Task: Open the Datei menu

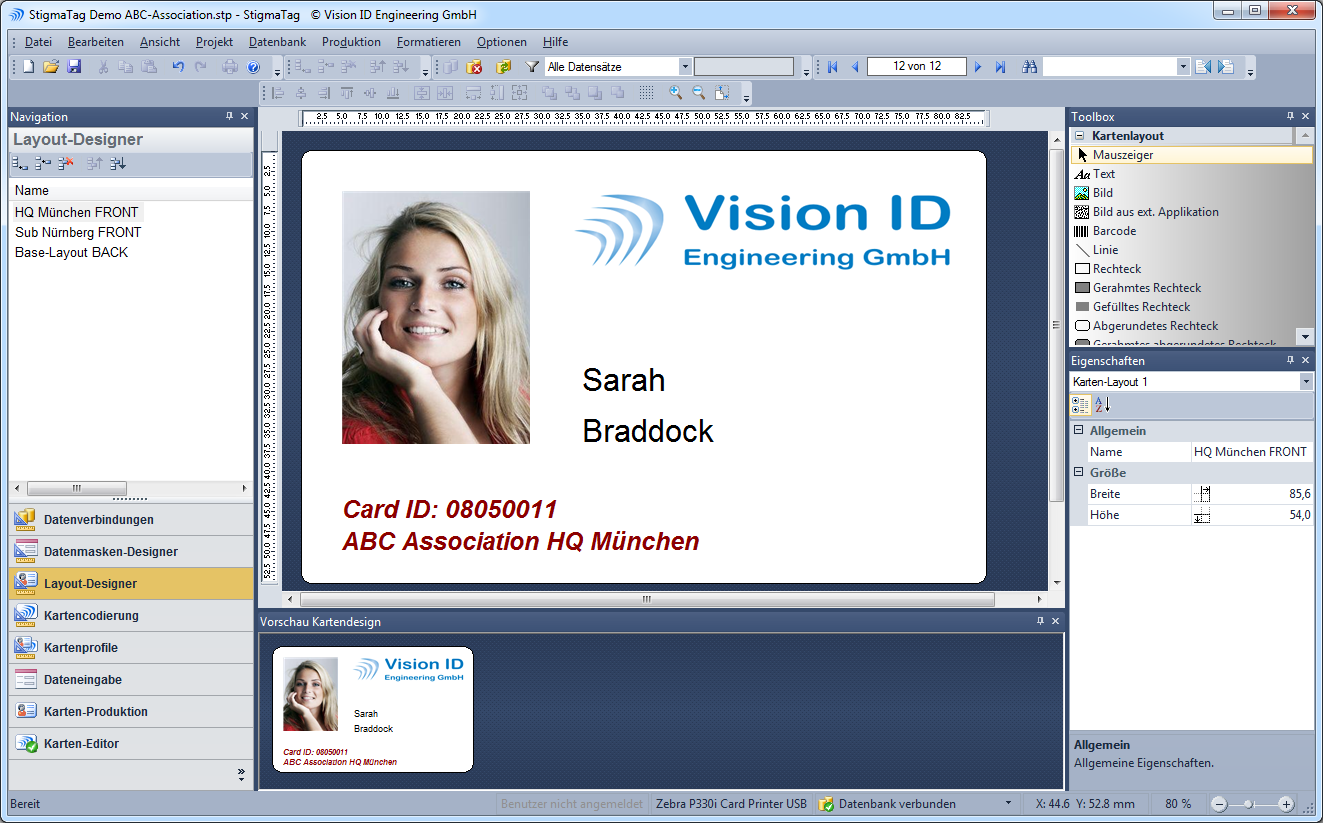Action: pyautogui.click(x=38, y=42)
